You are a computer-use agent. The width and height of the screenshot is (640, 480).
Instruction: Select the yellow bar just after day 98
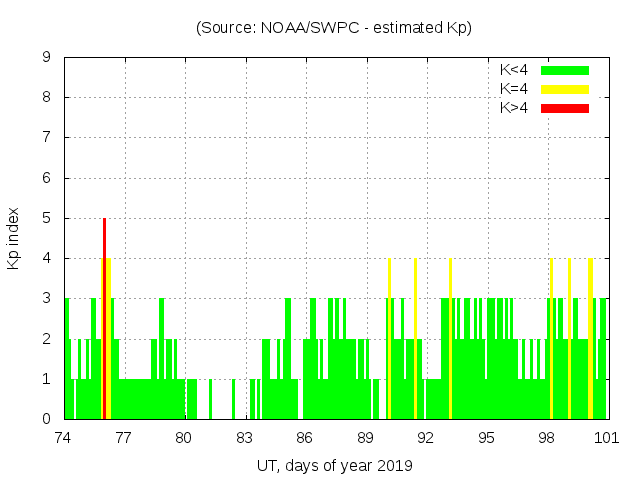point(551,338)
